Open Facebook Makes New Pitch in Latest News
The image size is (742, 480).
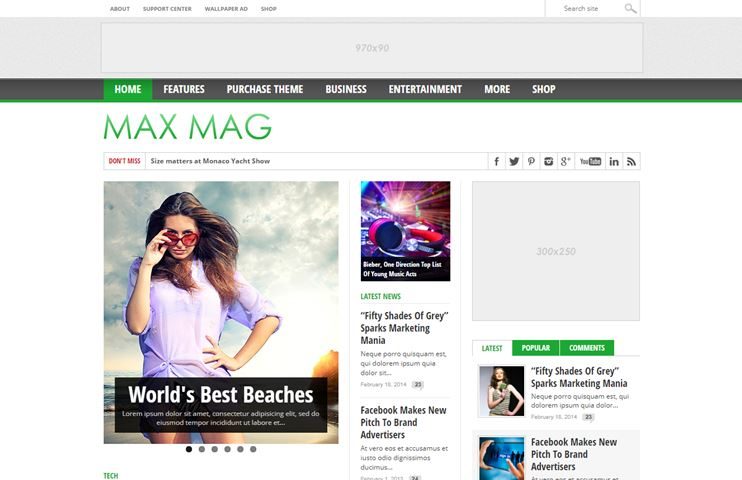[x=404, y=422]
